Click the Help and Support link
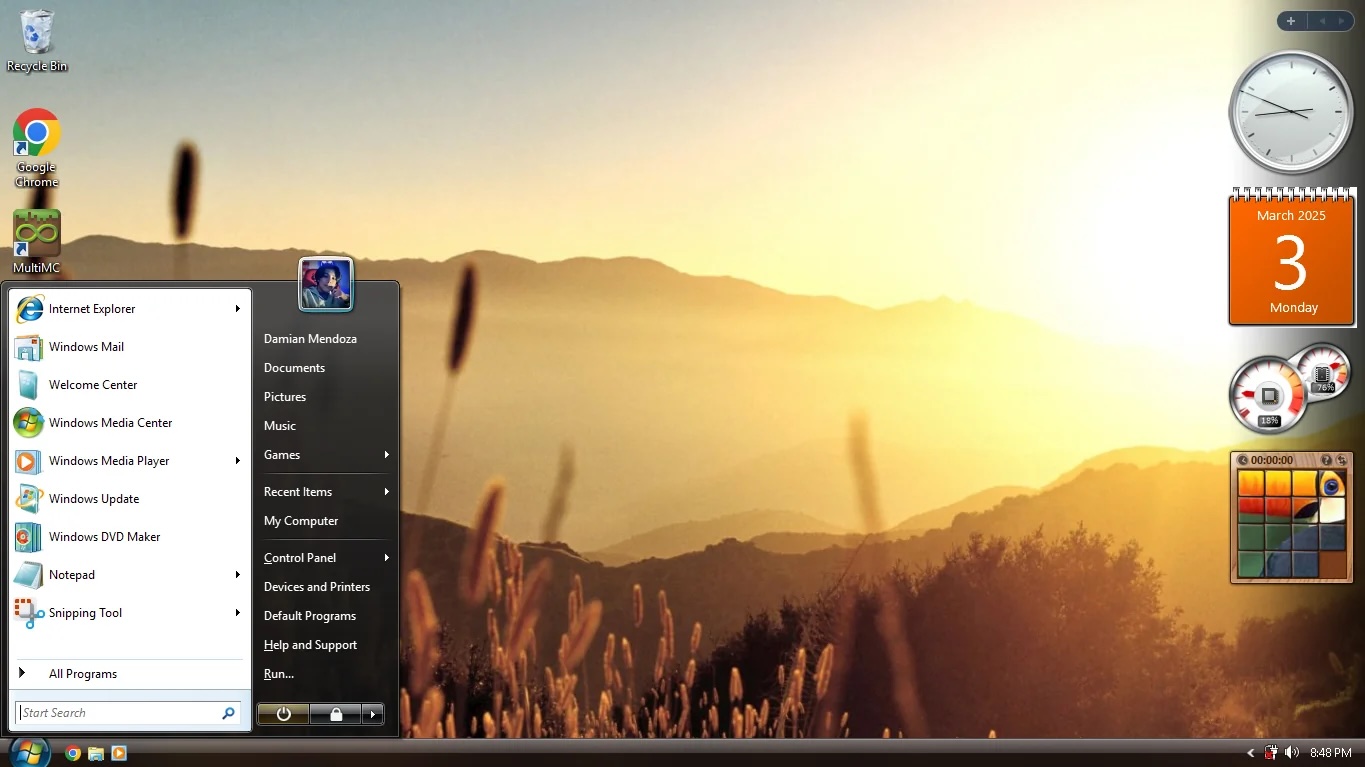This screenshot has height=767, width=1365. [310, 645]
